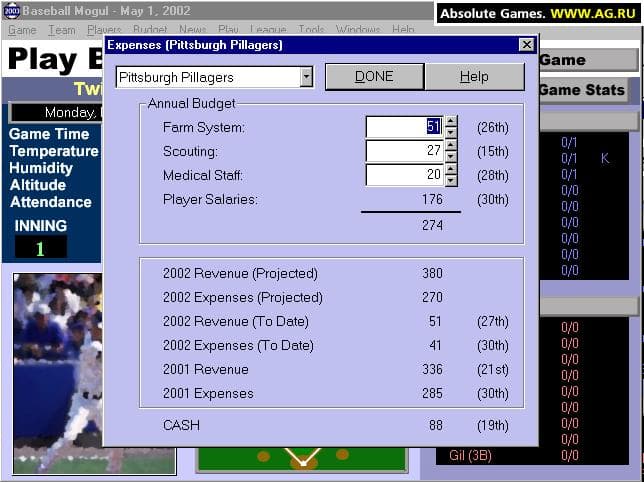Decrease the Farm System budget
644x482 pixels.
[x=451, y=132]
